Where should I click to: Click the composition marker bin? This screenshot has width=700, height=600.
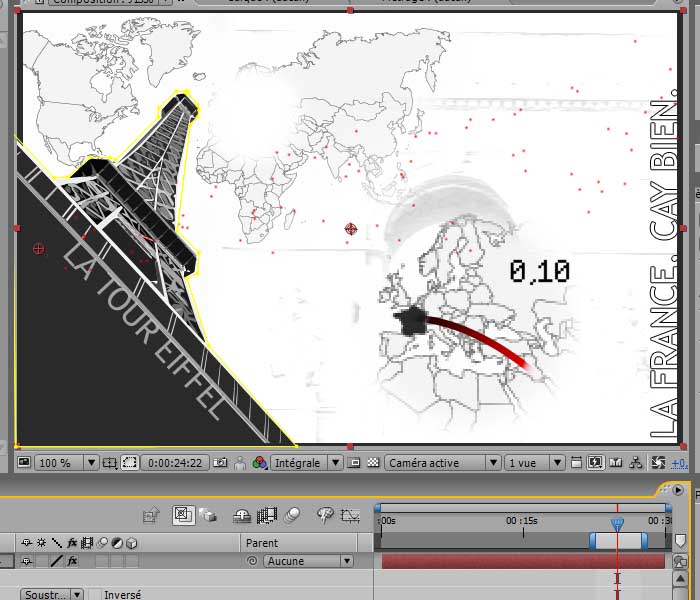[x=680, y=541]
